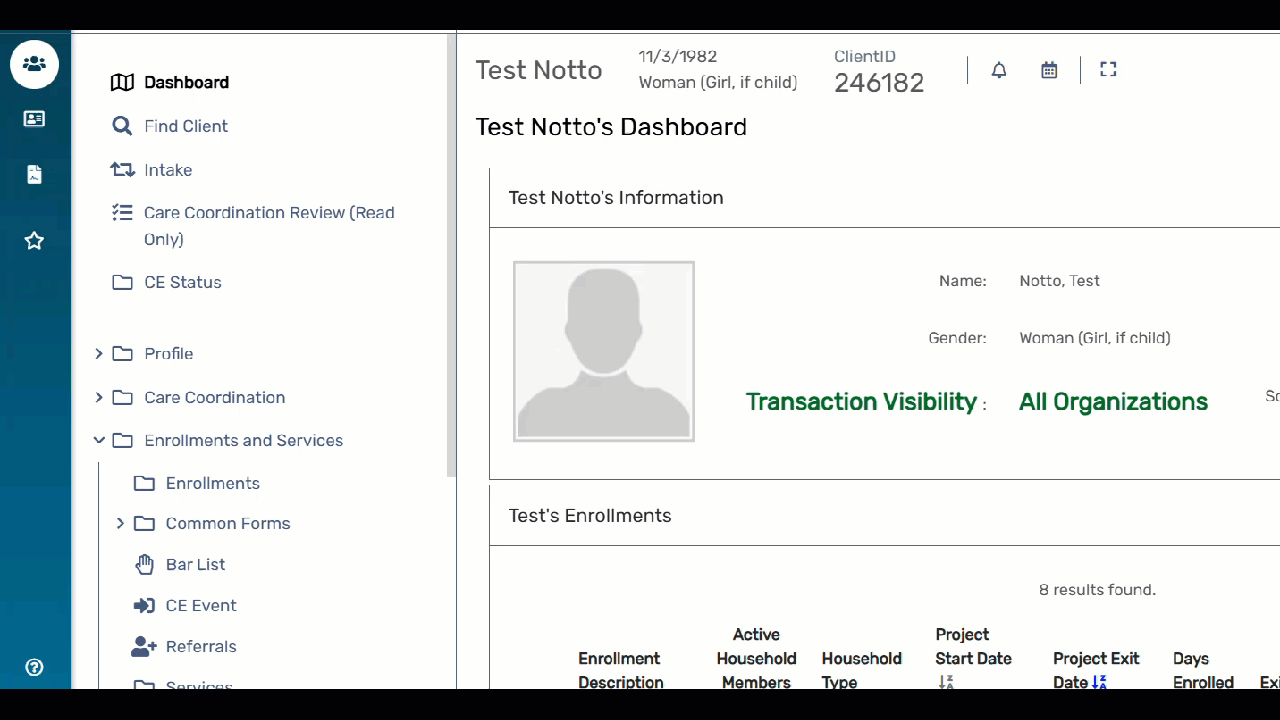The height and width of the screenshot is (720, 1280).
Task: Click birth date 11/3/1982 in header
Action: [678, 57]
